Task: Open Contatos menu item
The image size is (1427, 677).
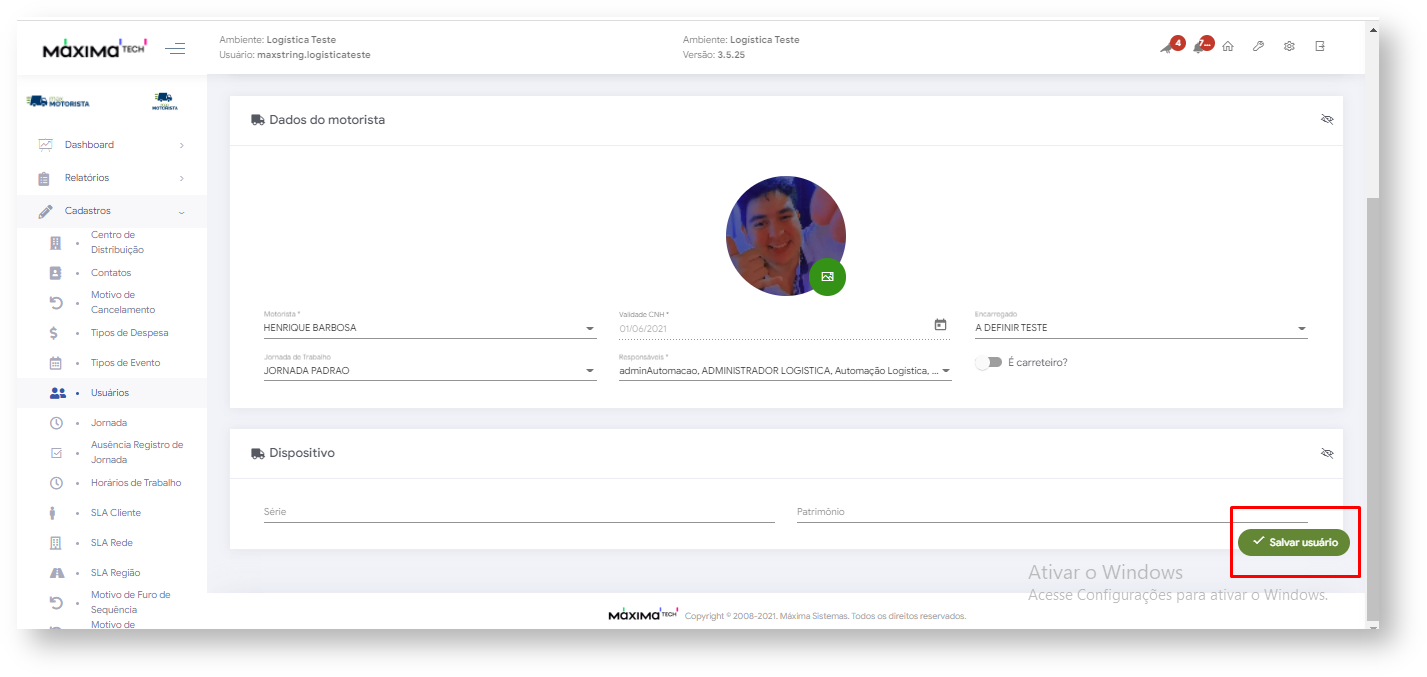Action: click(x=111, y=273)
